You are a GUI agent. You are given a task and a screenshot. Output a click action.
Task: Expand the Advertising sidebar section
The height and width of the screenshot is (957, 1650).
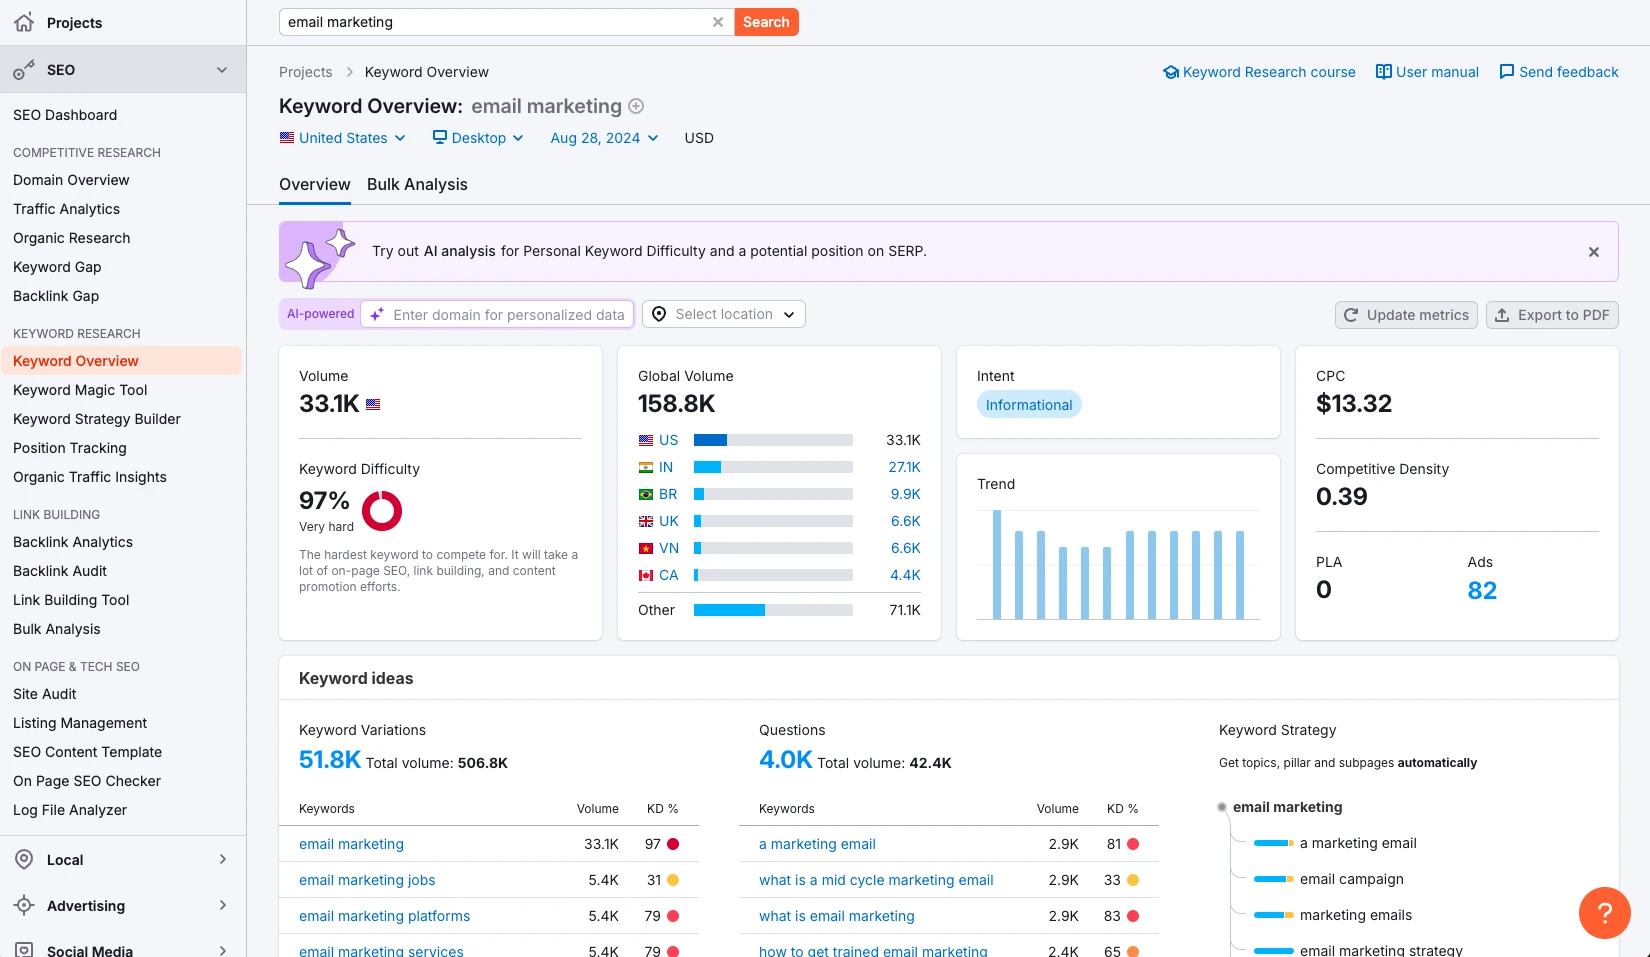pyautogui.click(x=222, y=906)
